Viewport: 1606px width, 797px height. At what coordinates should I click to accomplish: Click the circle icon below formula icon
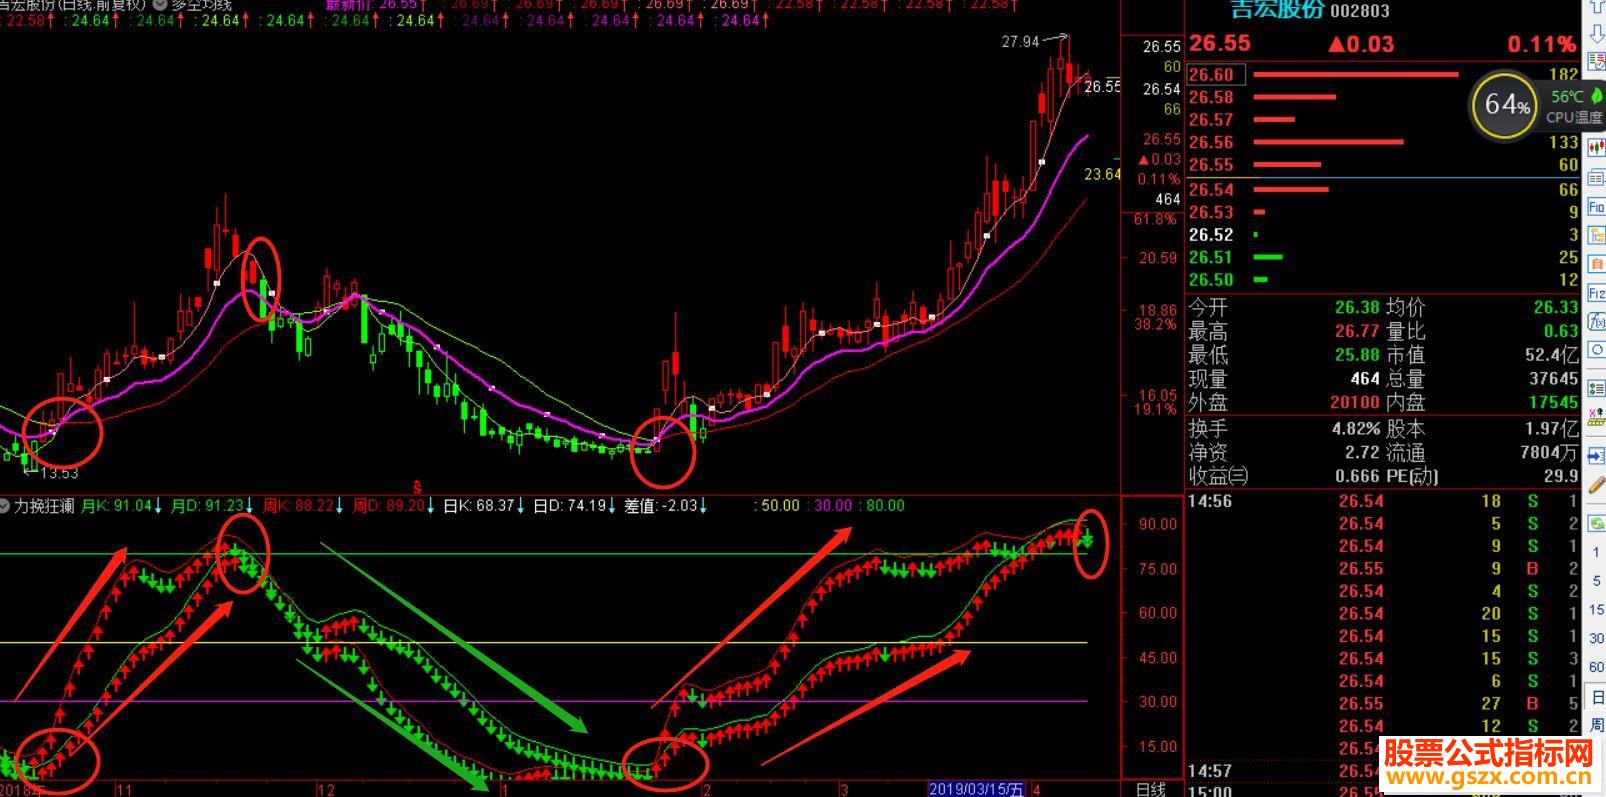coord(1596,350)
